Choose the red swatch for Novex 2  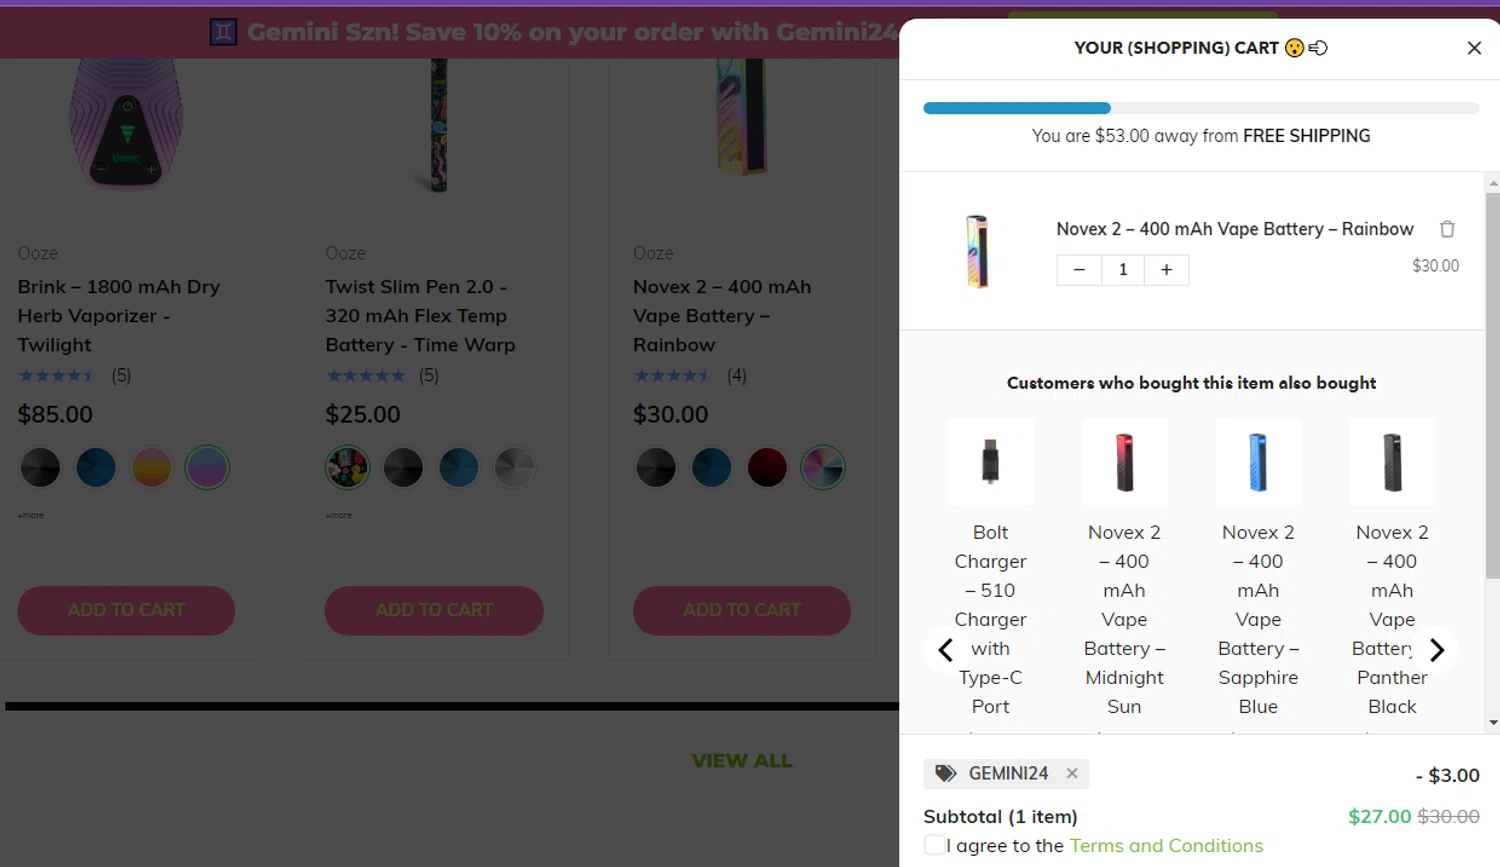click(x=767, y=467)
